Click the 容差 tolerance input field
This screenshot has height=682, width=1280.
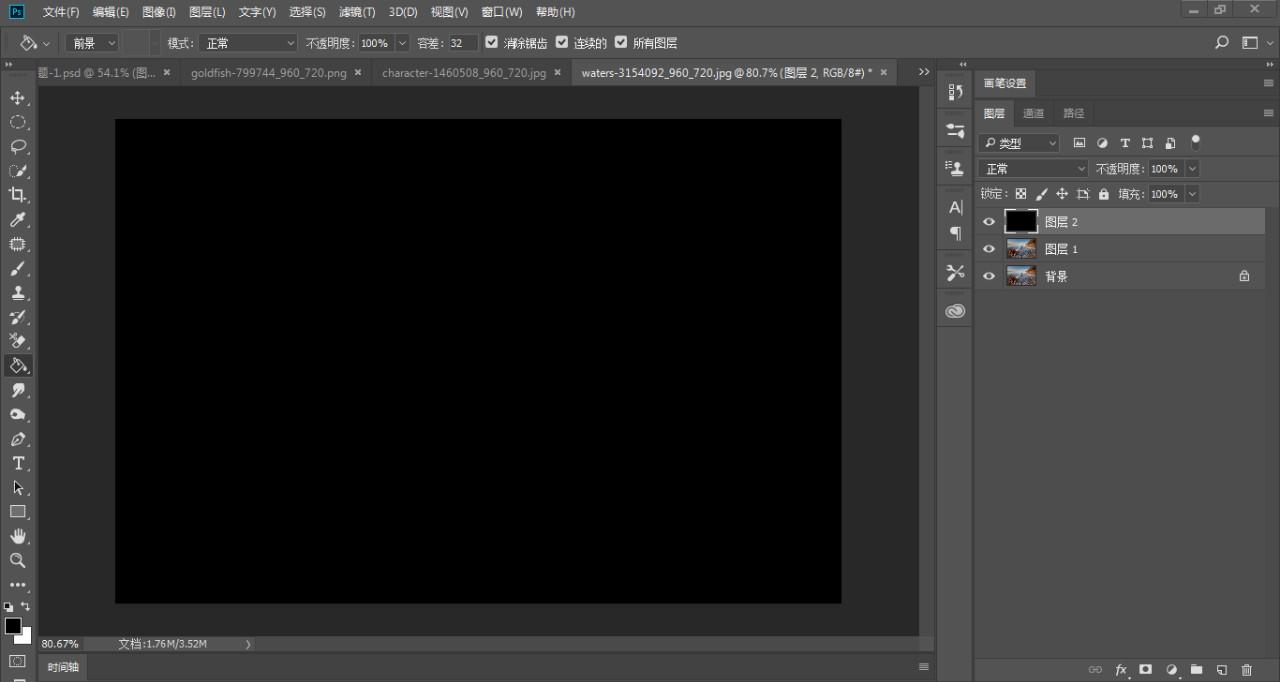pos(463,43)
